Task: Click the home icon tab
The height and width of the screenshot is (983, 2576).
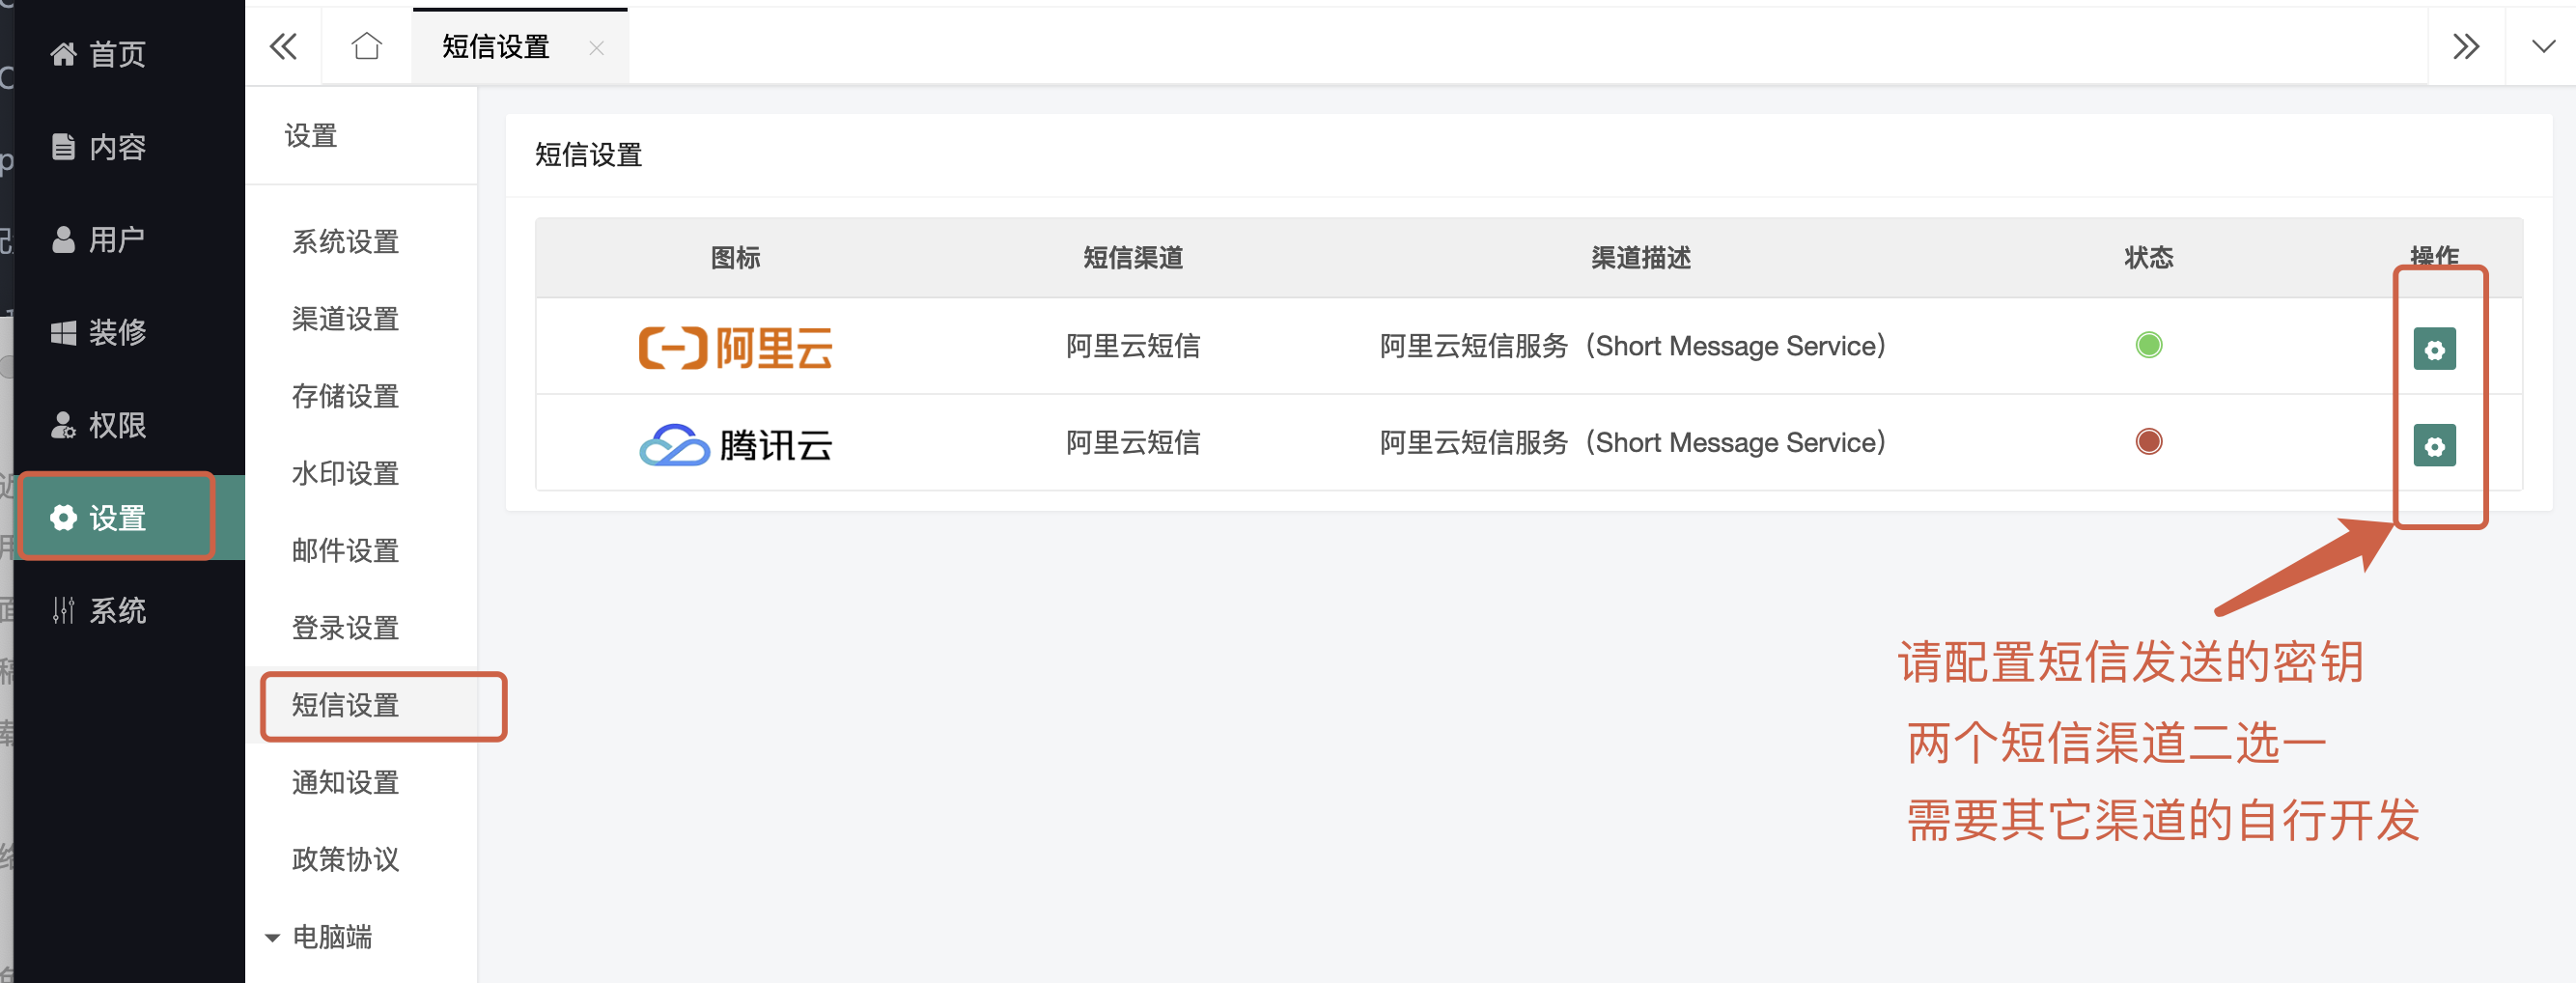Action: [x=366, y=47]
